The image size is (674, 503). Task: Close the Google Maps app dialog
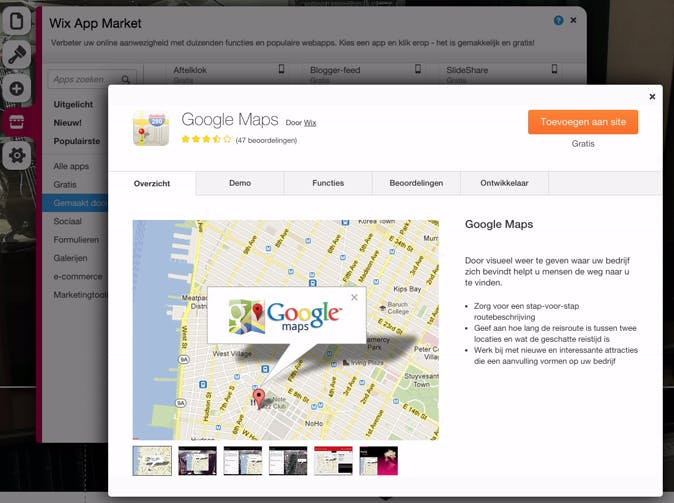652,97
